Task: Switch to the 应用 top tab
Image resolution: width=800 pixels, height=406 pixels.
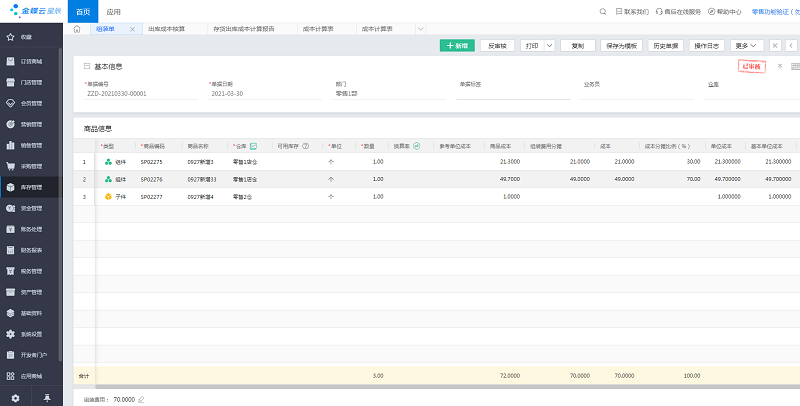Action: point(114,12)
